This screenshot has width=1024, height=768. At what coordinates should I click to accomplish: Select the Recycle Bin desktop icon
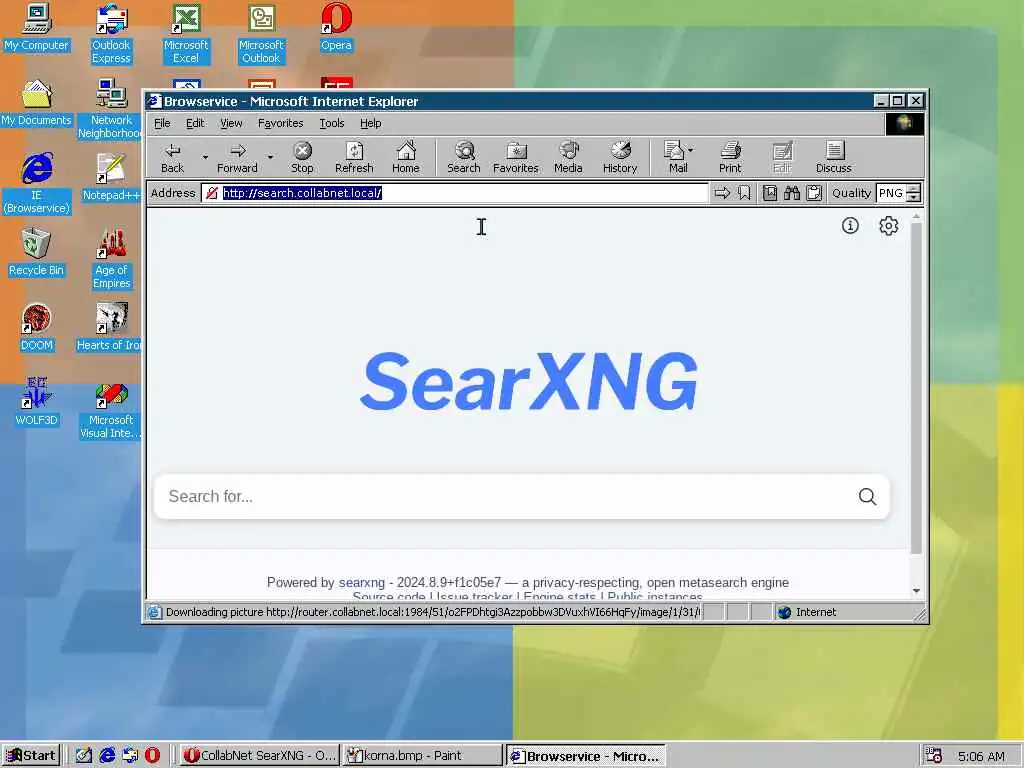pyautogui.click(x=36, y=253)
